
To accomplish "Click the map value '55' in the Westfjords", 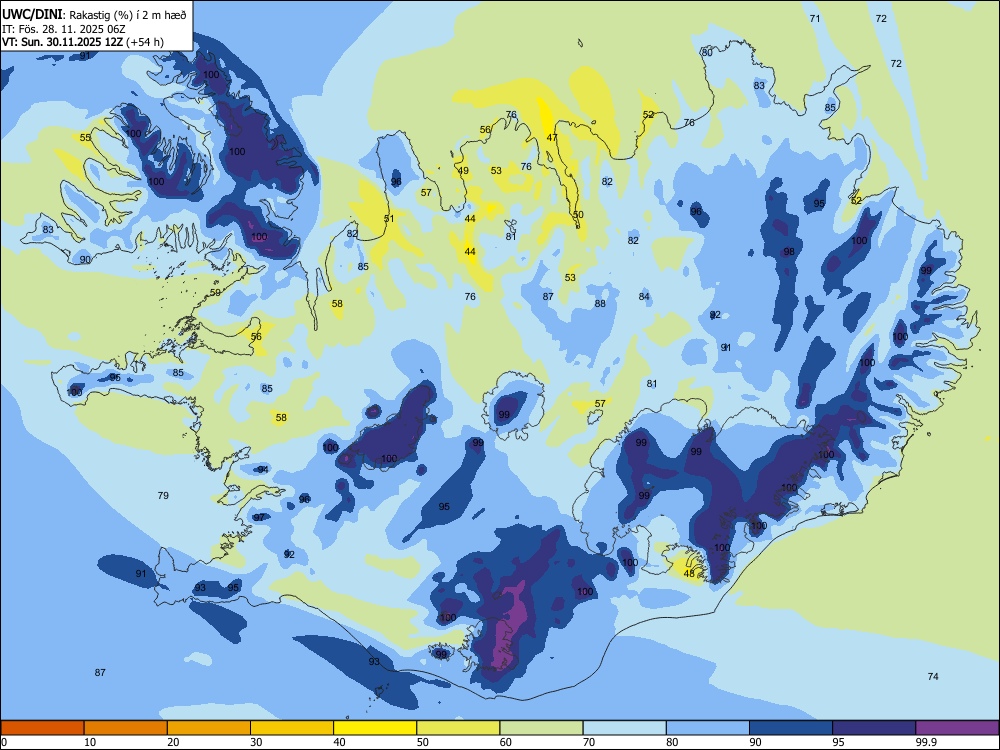I will tap(85, 137).
